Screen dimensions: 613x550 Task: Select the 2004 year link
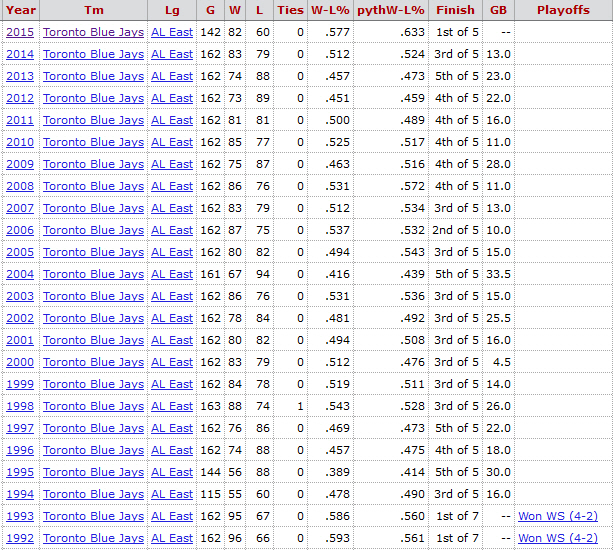pyautogui.click(x=20, y=274)
